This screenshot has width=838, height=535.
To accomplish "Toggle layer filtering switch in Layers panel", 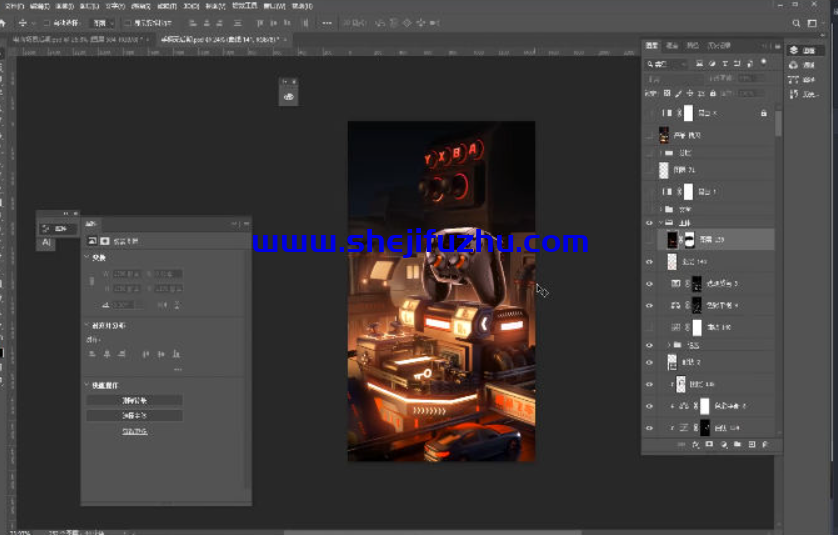I will (764, 62).
